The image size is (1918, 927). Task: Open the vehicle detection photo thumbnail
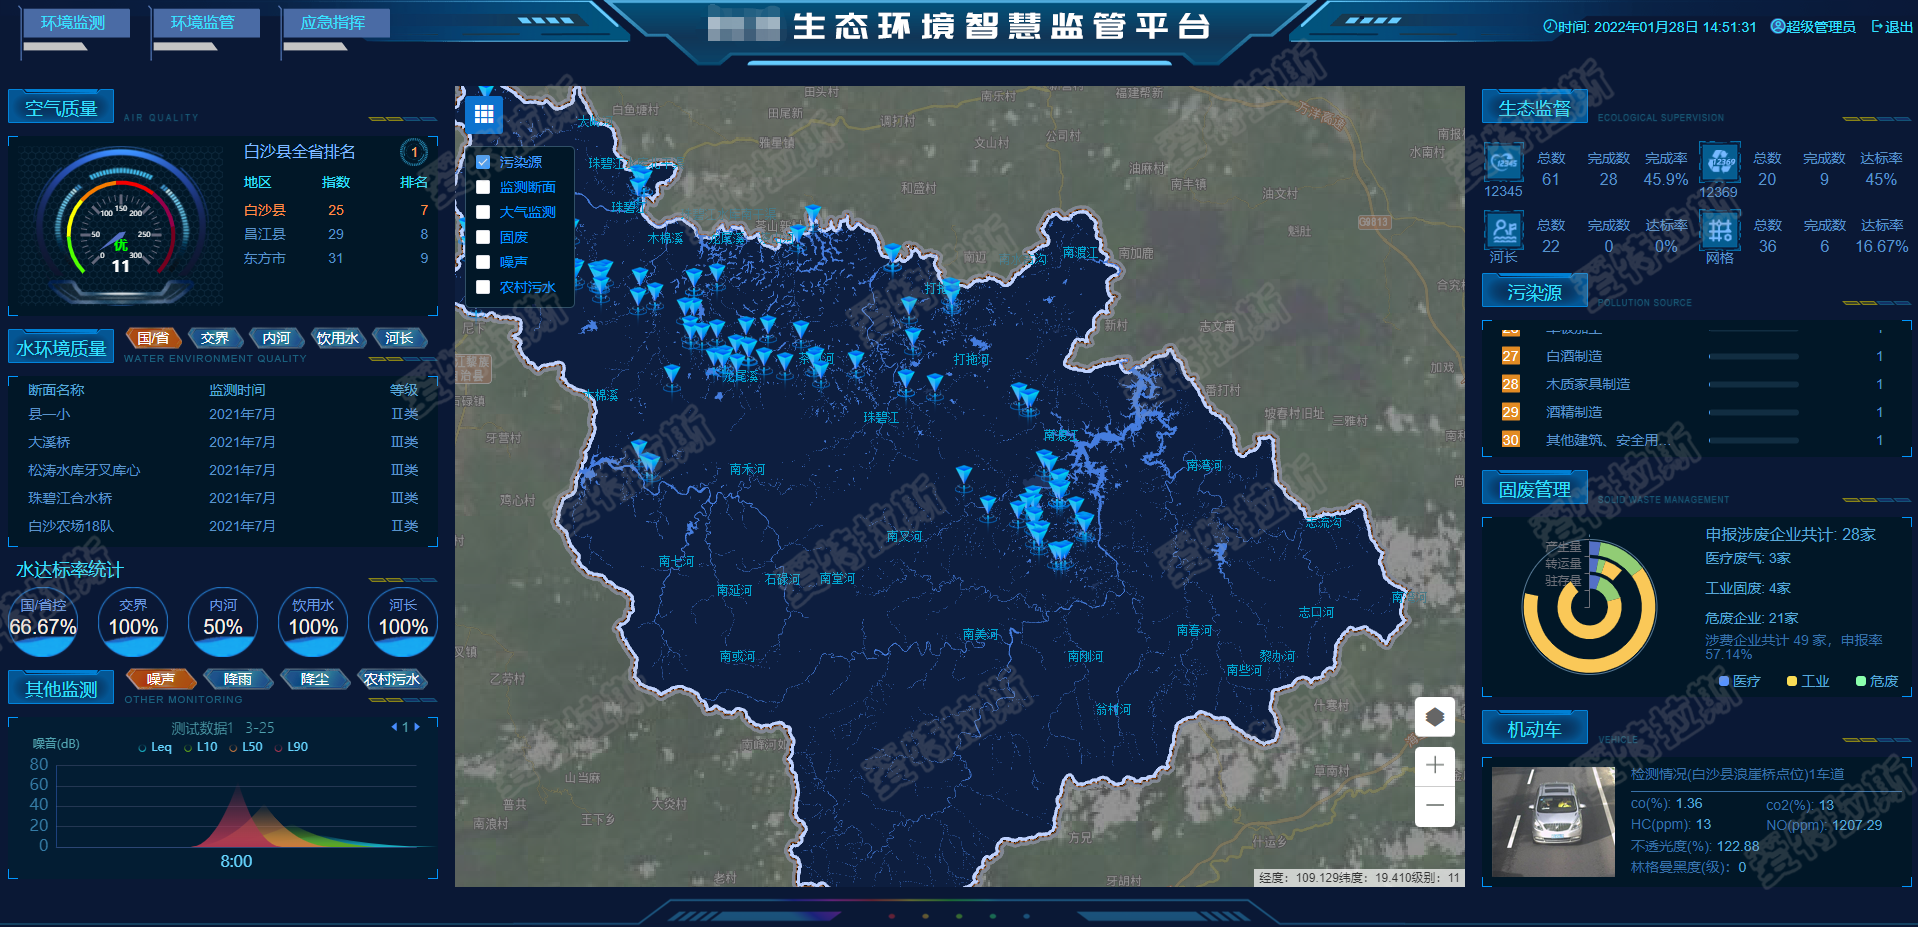(1552, 821)
